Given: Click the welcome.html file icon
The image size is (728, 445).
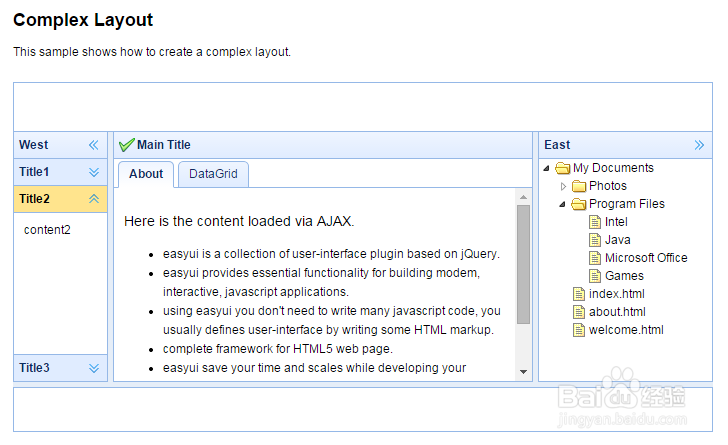Looking at the screenshot, I should tap(579, 330).
